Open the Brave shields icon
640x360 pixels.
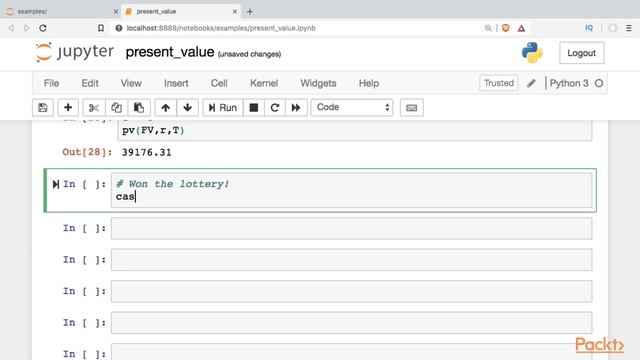pos(506,28)
